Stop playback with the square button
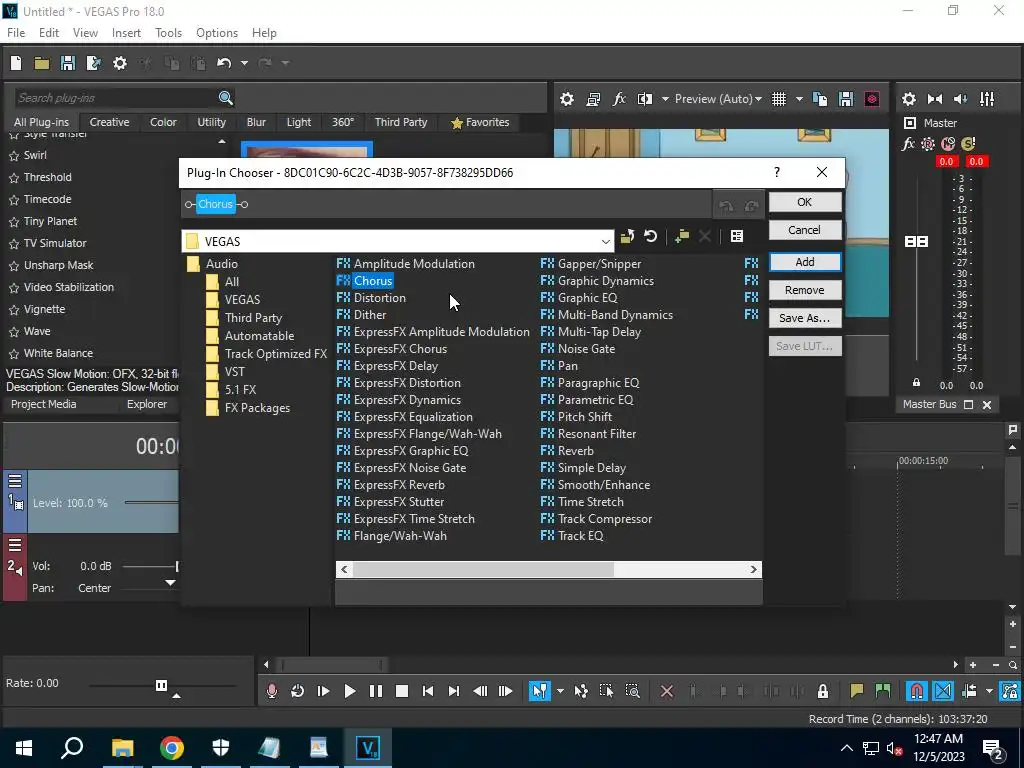Image resolution: width=1024 pixels, height=768 pixels. pos(402,691)
